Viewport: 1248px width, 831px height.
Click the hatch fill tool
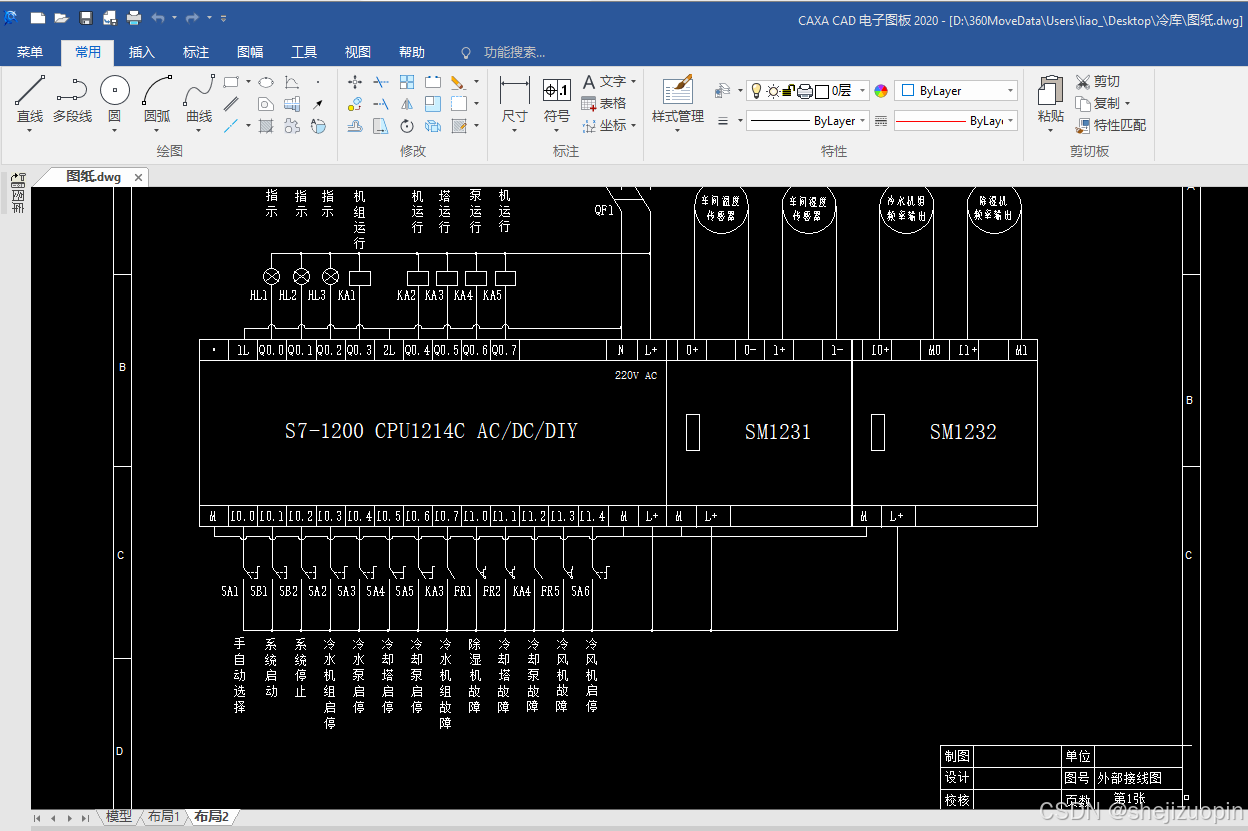(x=266, y=126)
